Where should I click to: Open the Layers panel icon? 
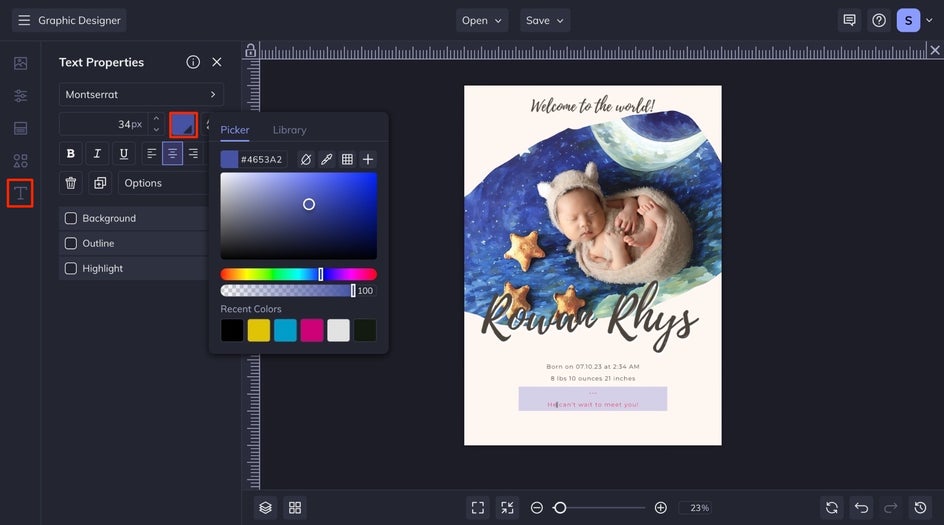pyautogui.click(x=266, y=508)
